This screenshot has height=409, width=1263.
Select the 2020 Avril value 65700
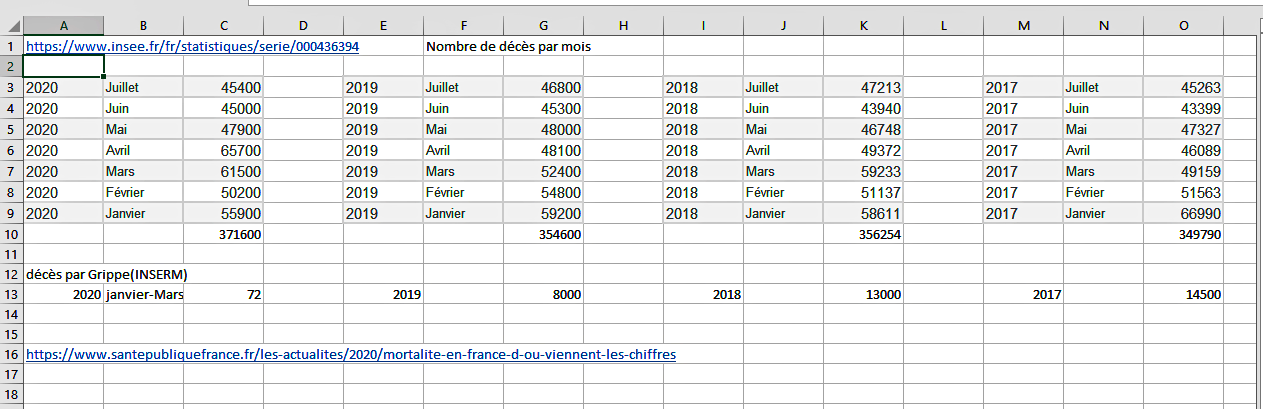coord(224,150)
